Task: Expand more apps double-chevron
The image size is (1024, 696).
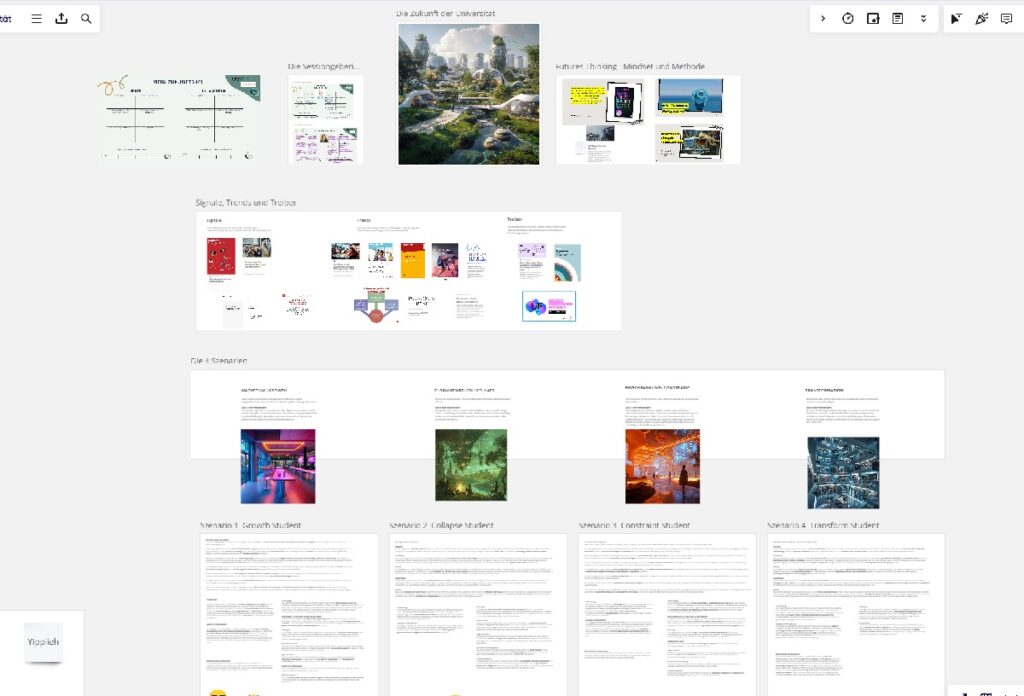Action: point(923,18)
